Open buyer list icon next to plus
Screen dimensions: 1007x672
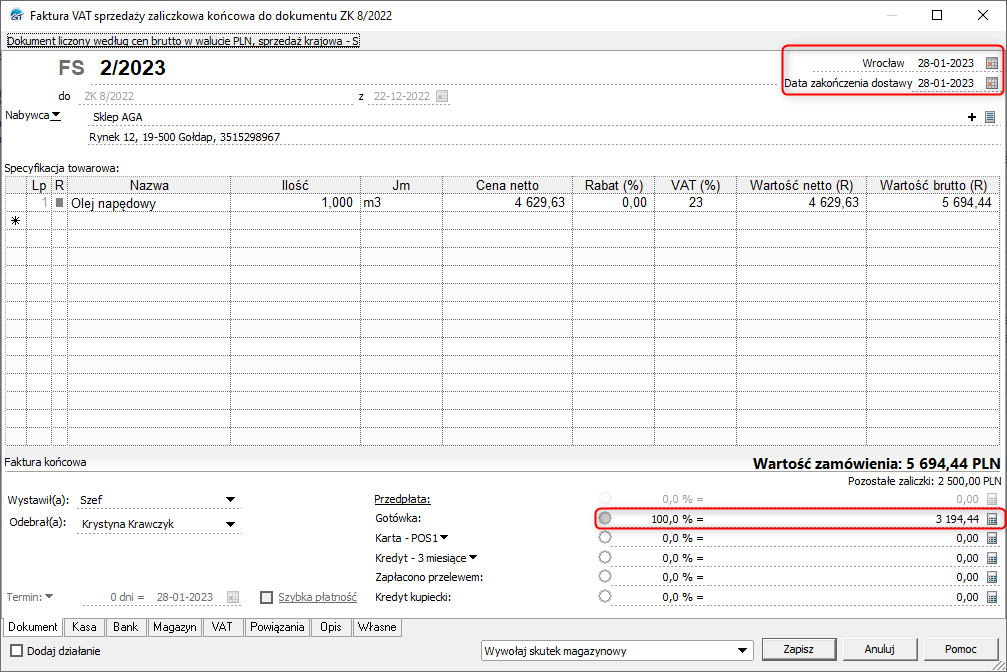click(x=990, y=117)
